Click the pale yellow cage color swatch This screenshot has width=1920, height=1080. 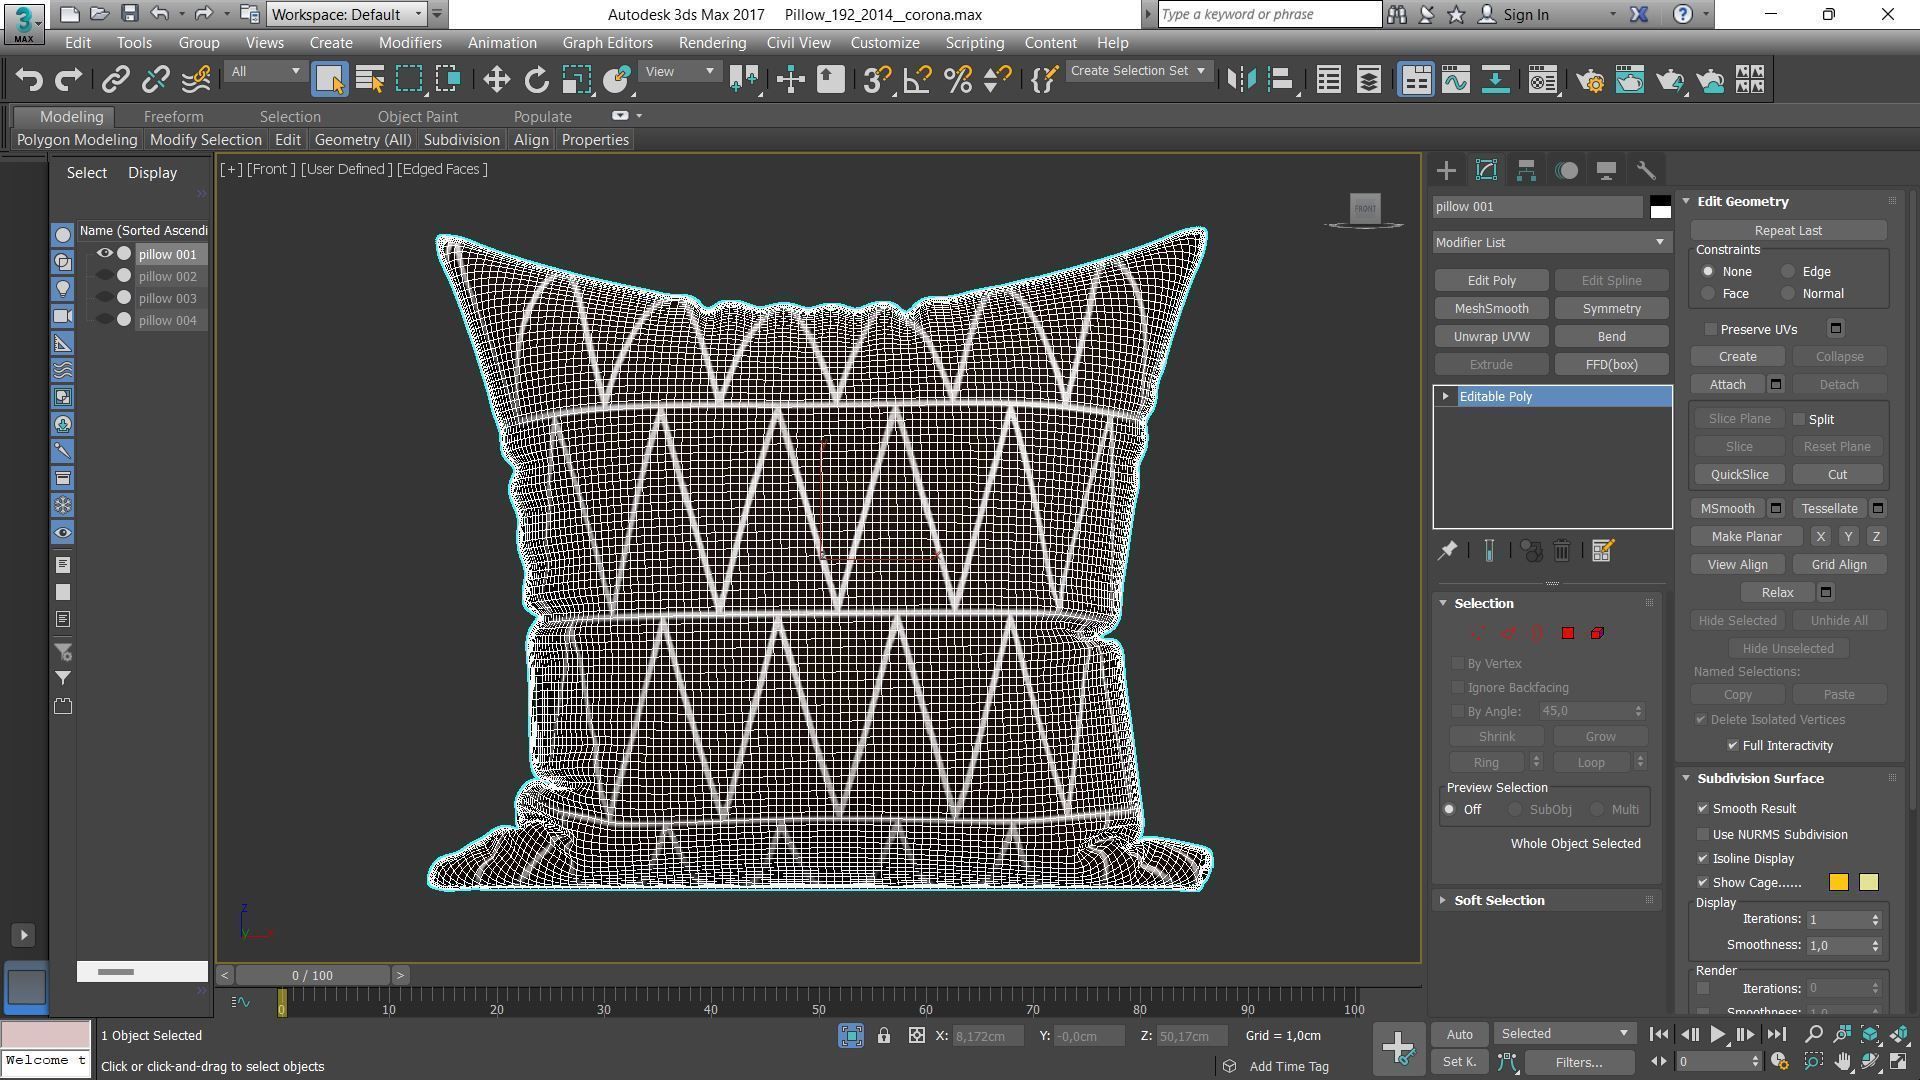point(1868,882)
